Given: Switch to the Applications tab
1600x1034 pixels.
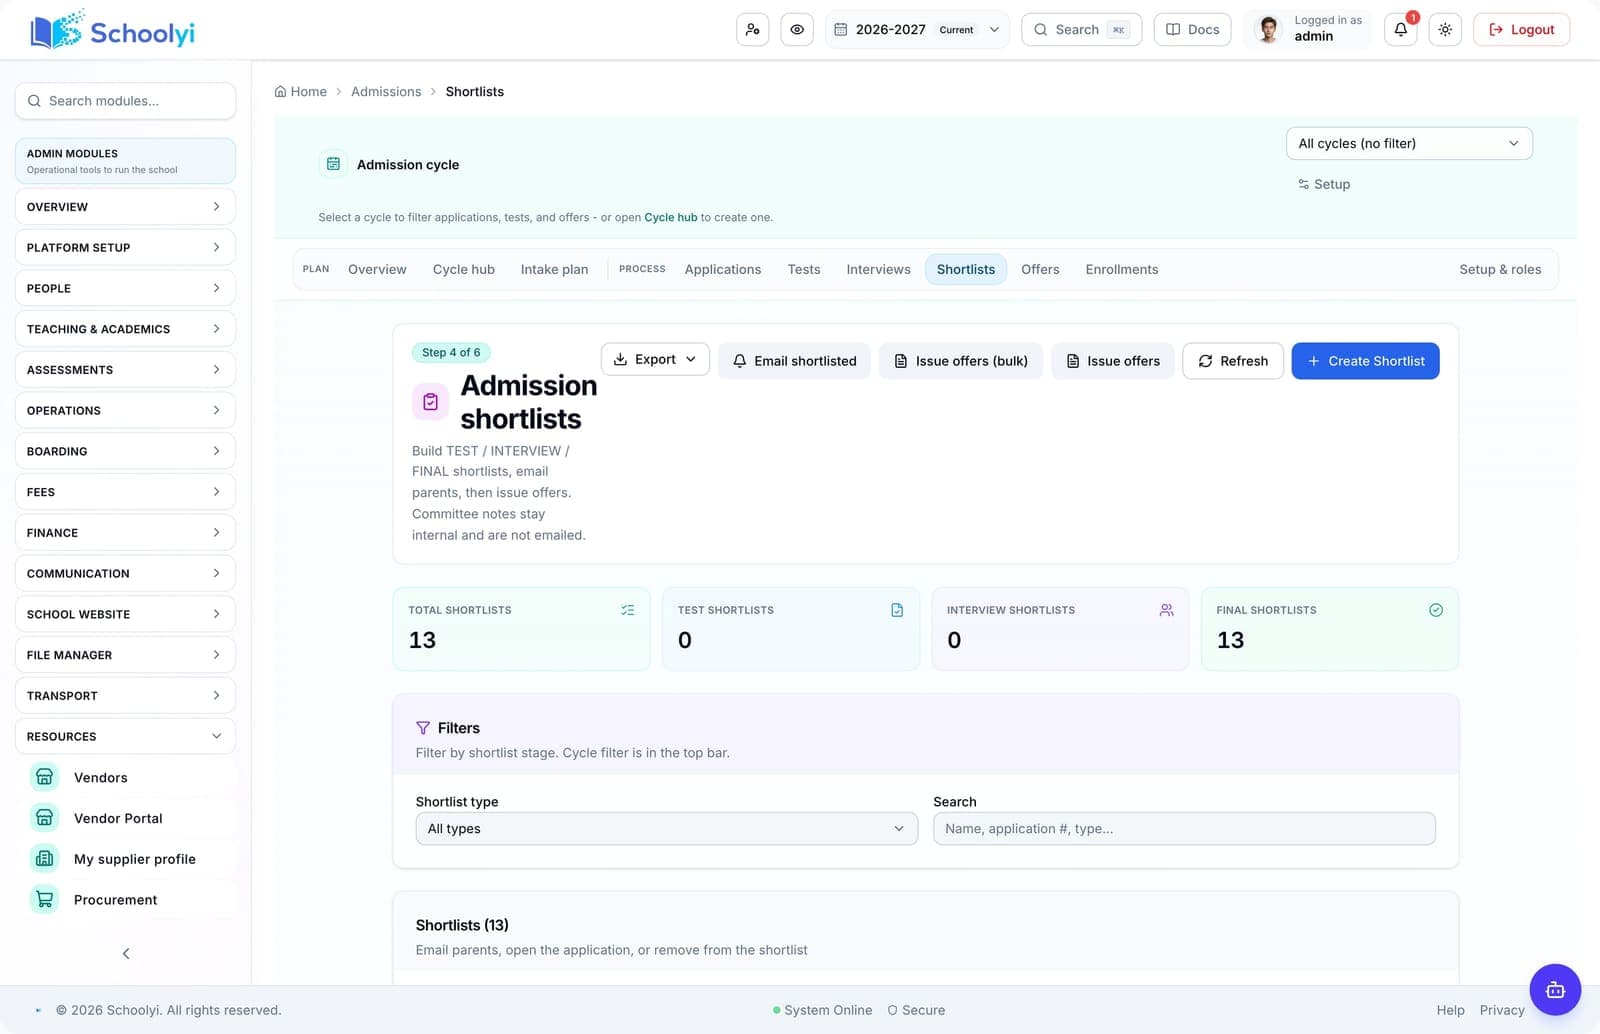Looking at the screenshot, I should [x=722, y=269].
